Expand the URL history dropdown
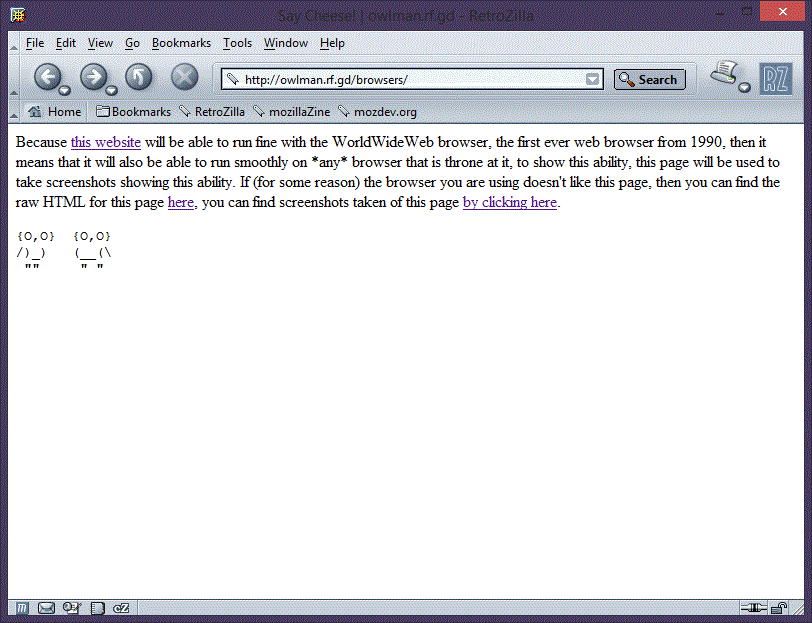 [593, 80]
